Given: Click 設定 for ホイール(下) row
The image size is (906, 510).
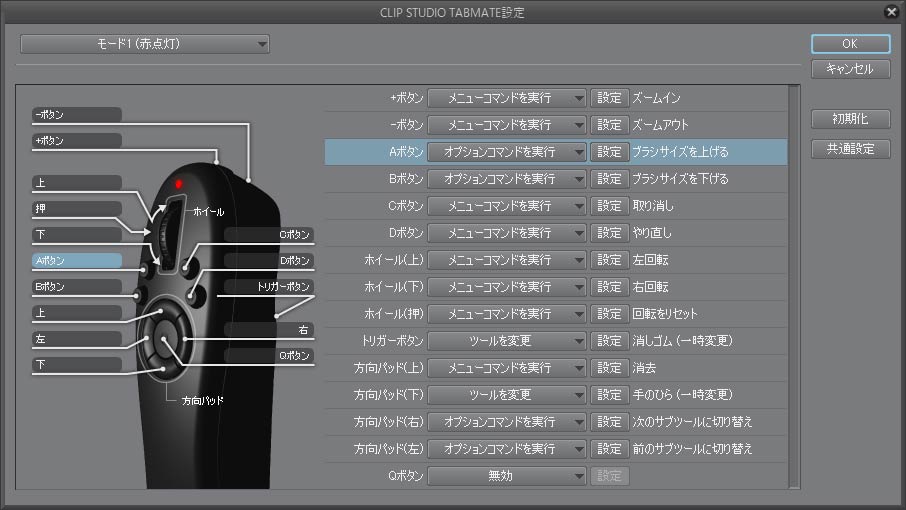Looking at the screenshot, I should [610, 287].
